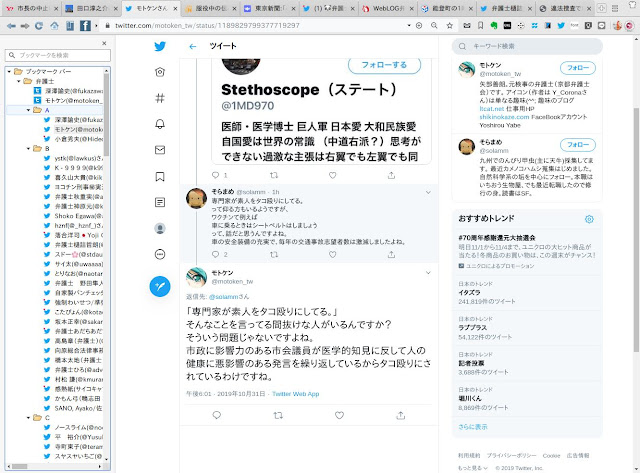Follow そらまめ in the right panel
Screen dimensions: 640x473
pyautogui.click(x=578, y=144)
